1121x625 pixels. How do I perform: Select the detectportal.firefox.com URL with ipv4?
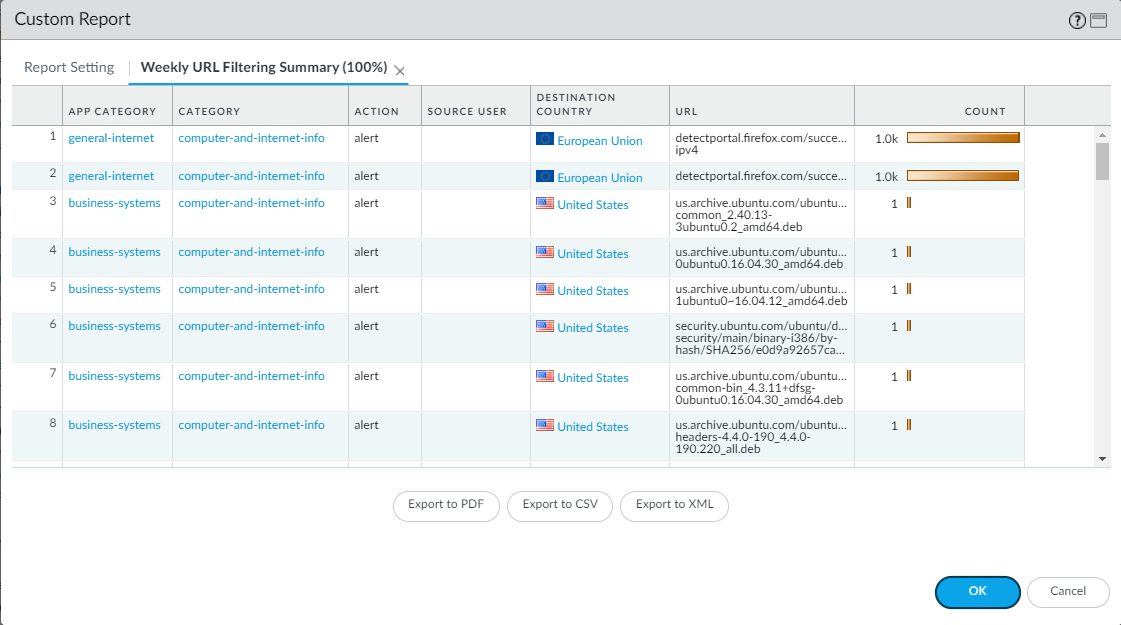(761, 144)
